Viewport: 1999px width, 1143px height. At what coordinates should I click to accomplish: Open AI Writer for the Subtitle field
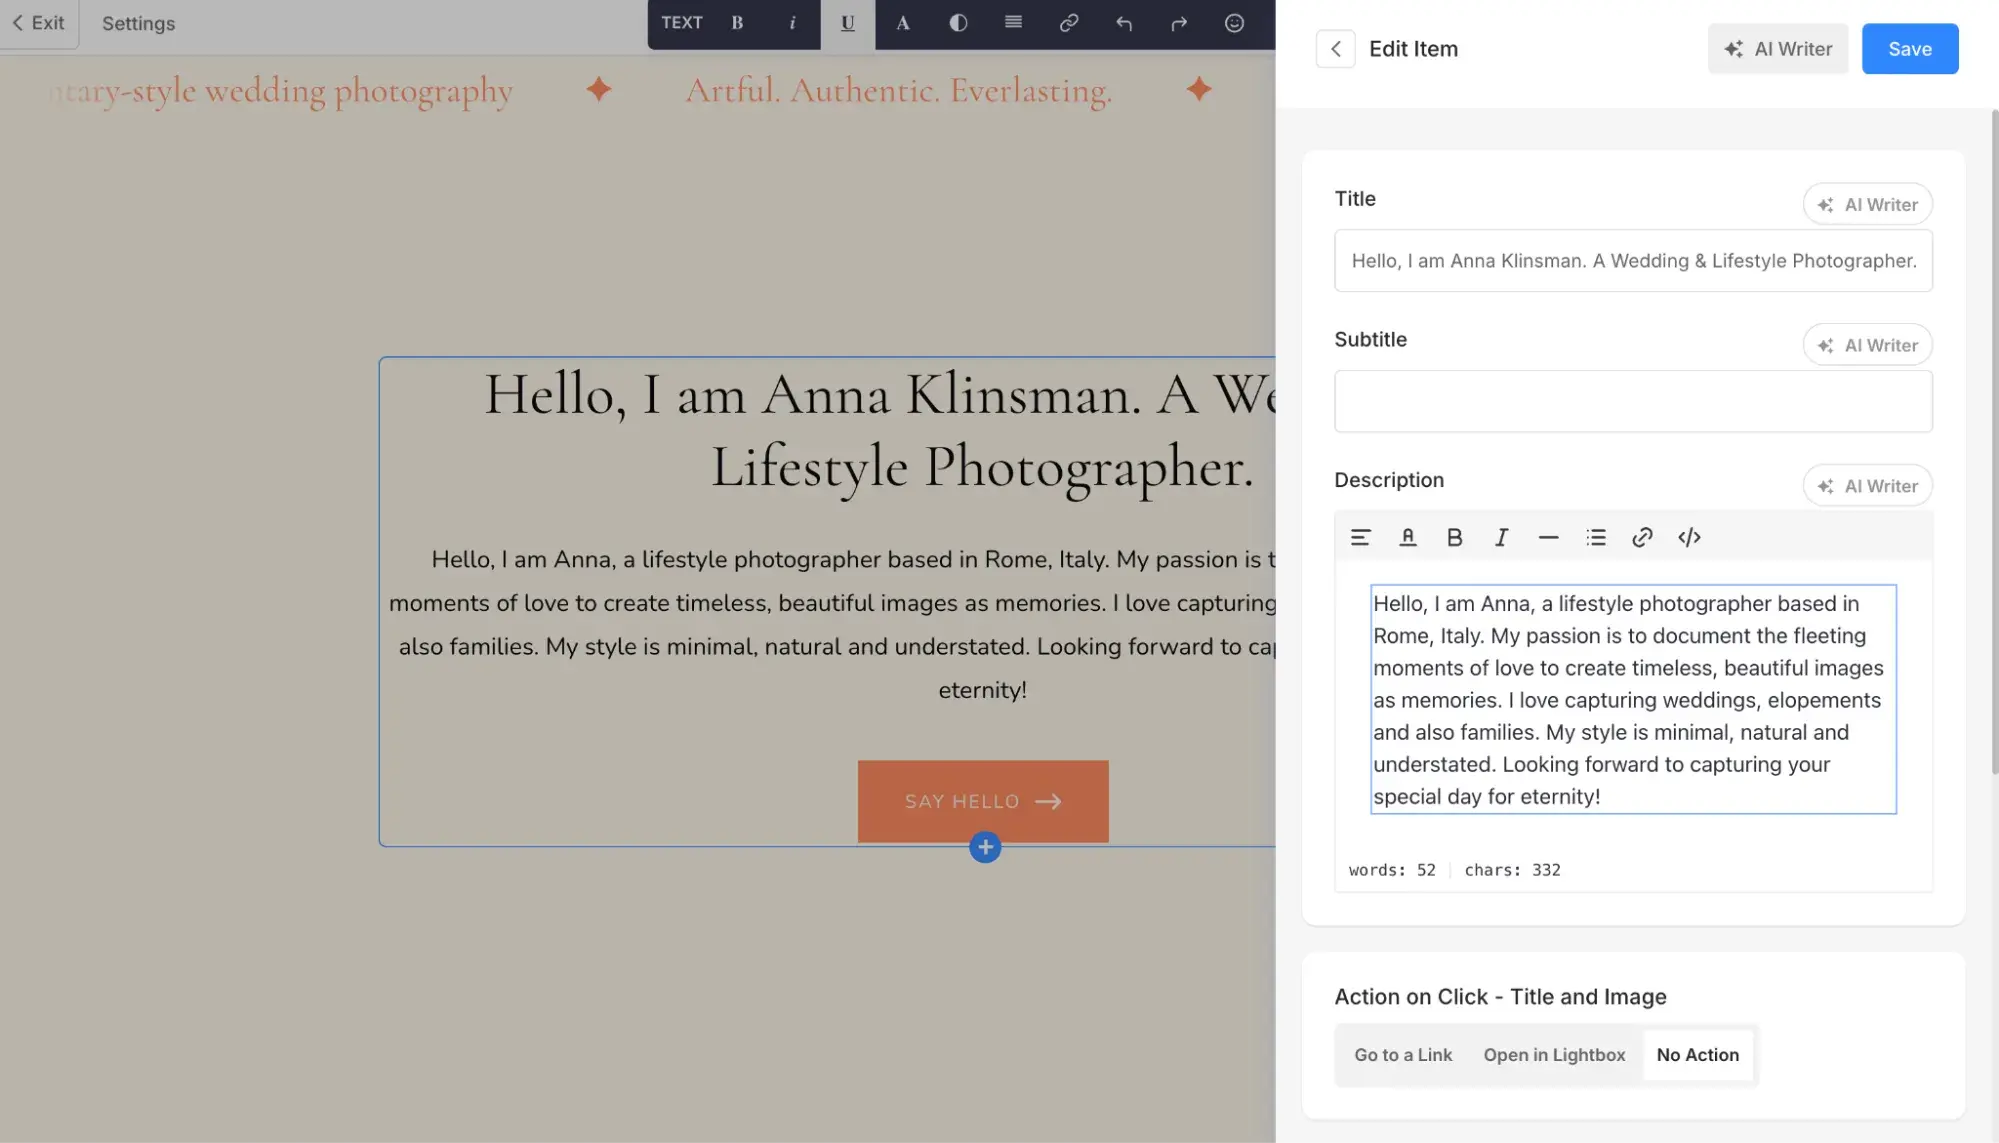click(1867, 345)
